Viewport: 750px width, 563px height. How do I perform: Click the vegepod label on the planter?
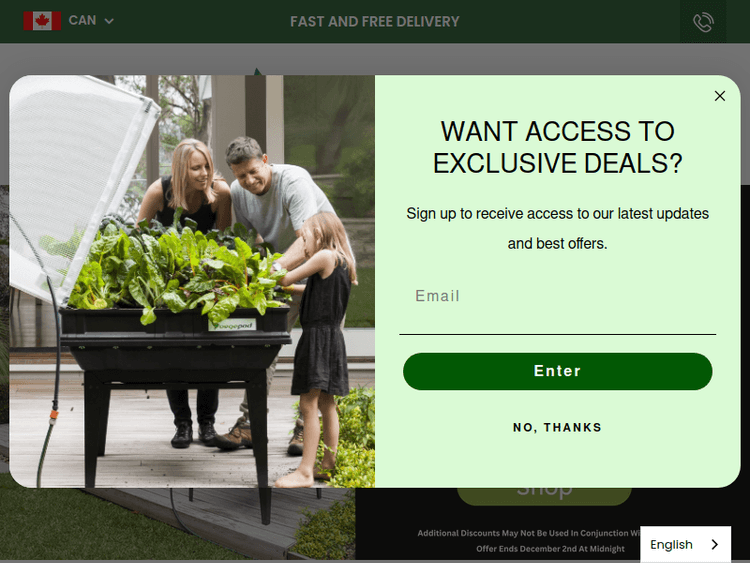tap(232, 325)
